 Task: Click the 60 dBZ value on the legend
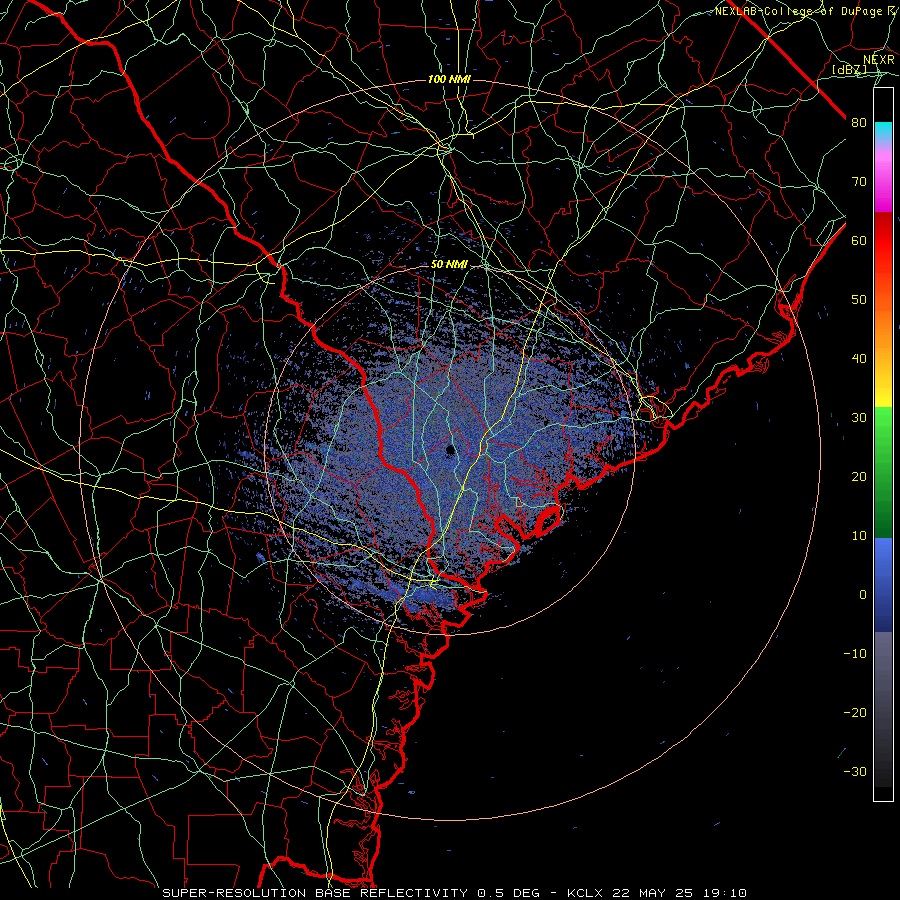(859, 241)
